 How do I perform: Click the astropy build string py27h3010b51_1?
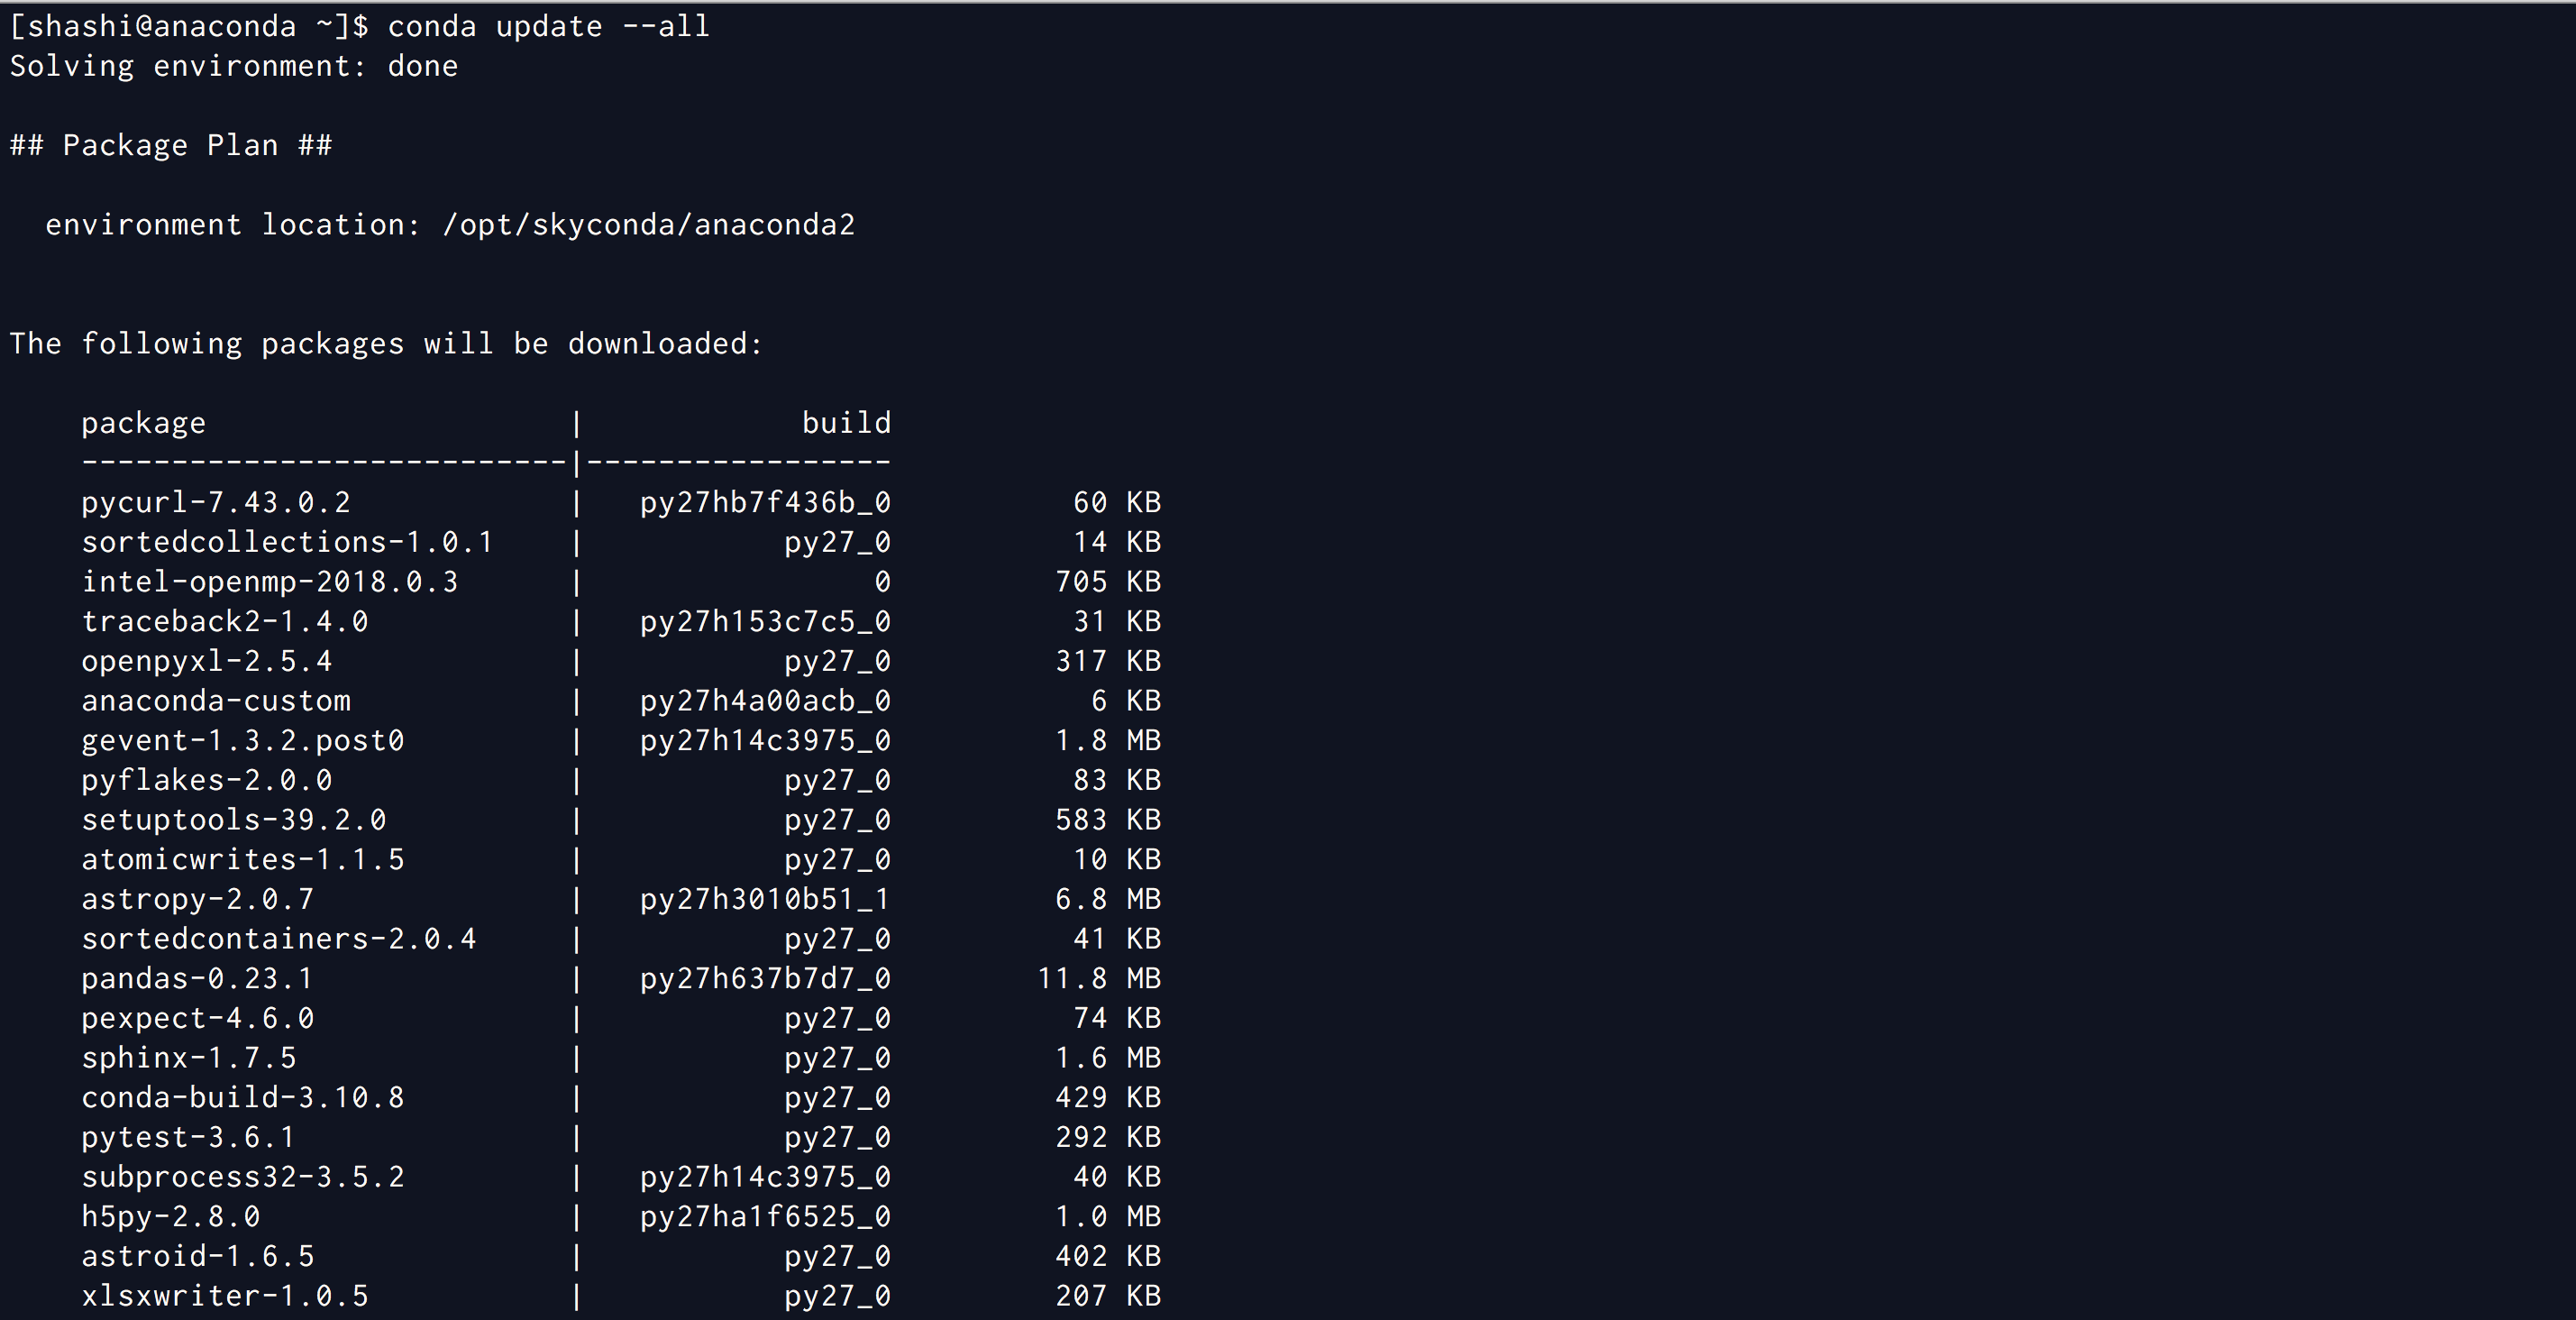tap(764, 899)
